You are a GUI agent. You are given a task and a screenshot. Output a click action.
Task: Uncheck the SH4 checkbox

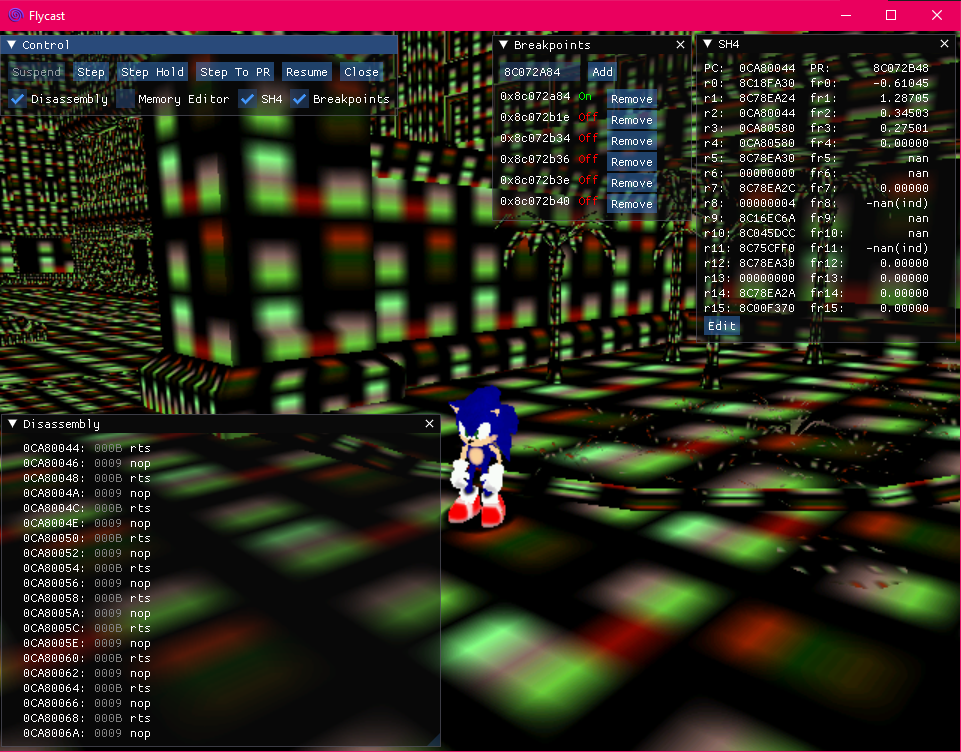(x=248, y=99)
